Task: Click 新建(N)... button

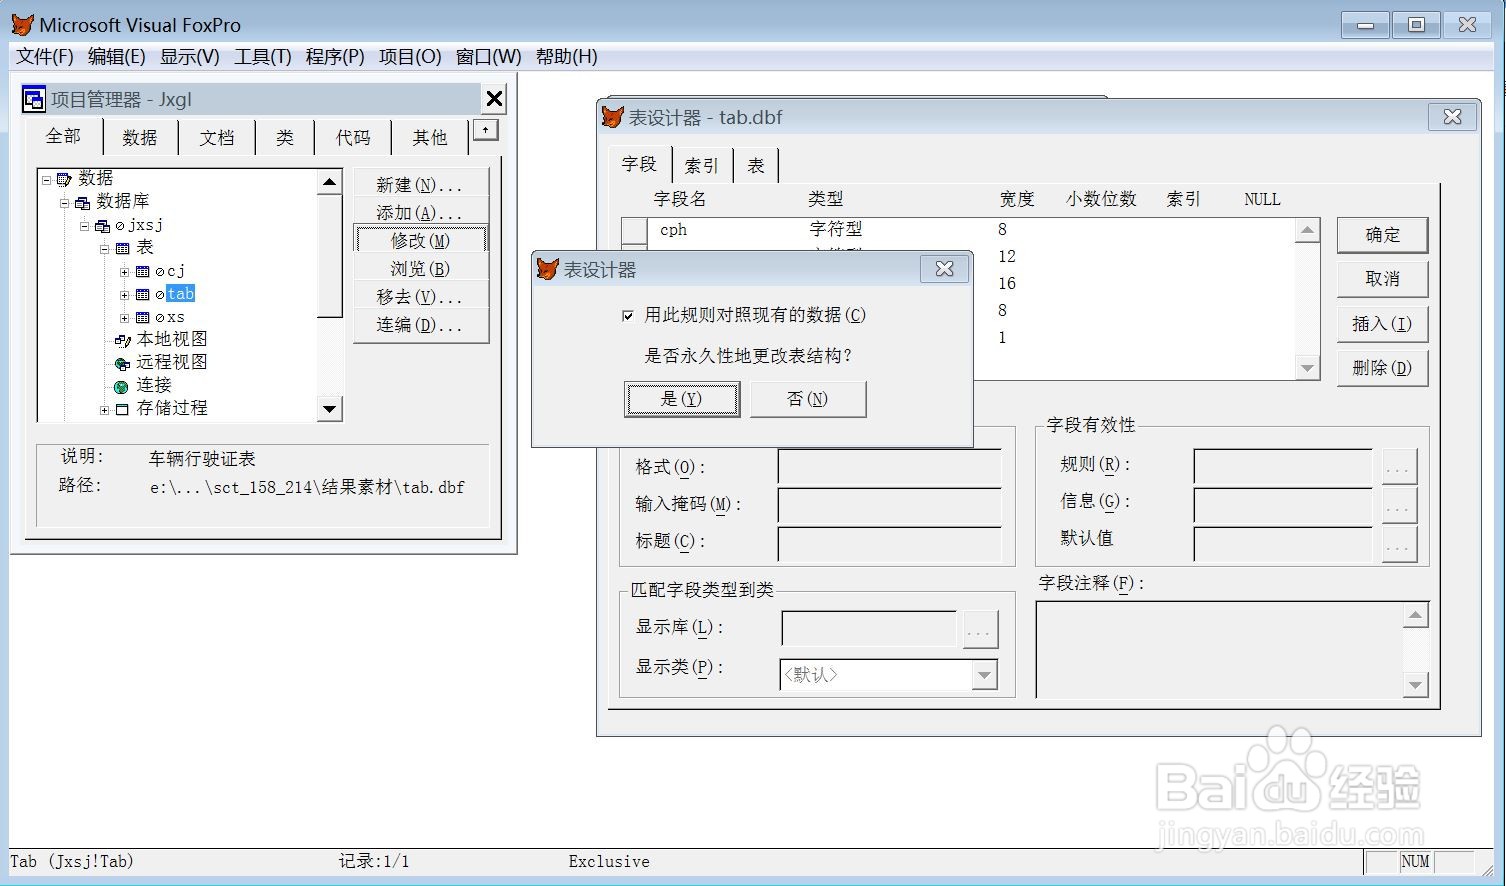Action: 420,185
